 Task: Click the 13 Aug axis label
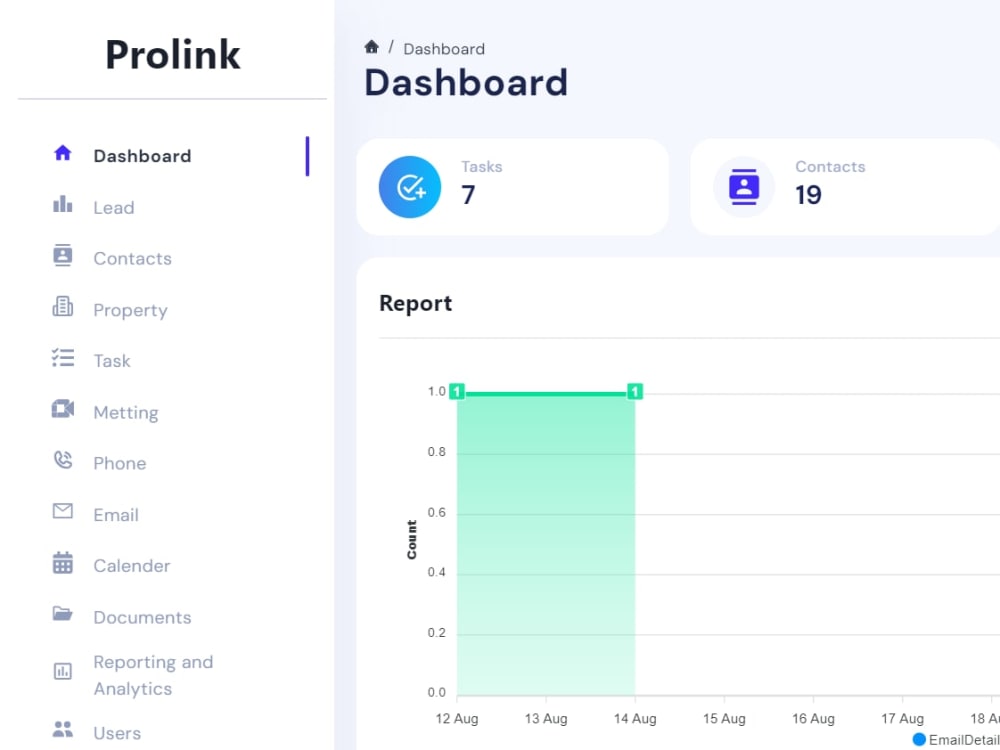[546, 719]
